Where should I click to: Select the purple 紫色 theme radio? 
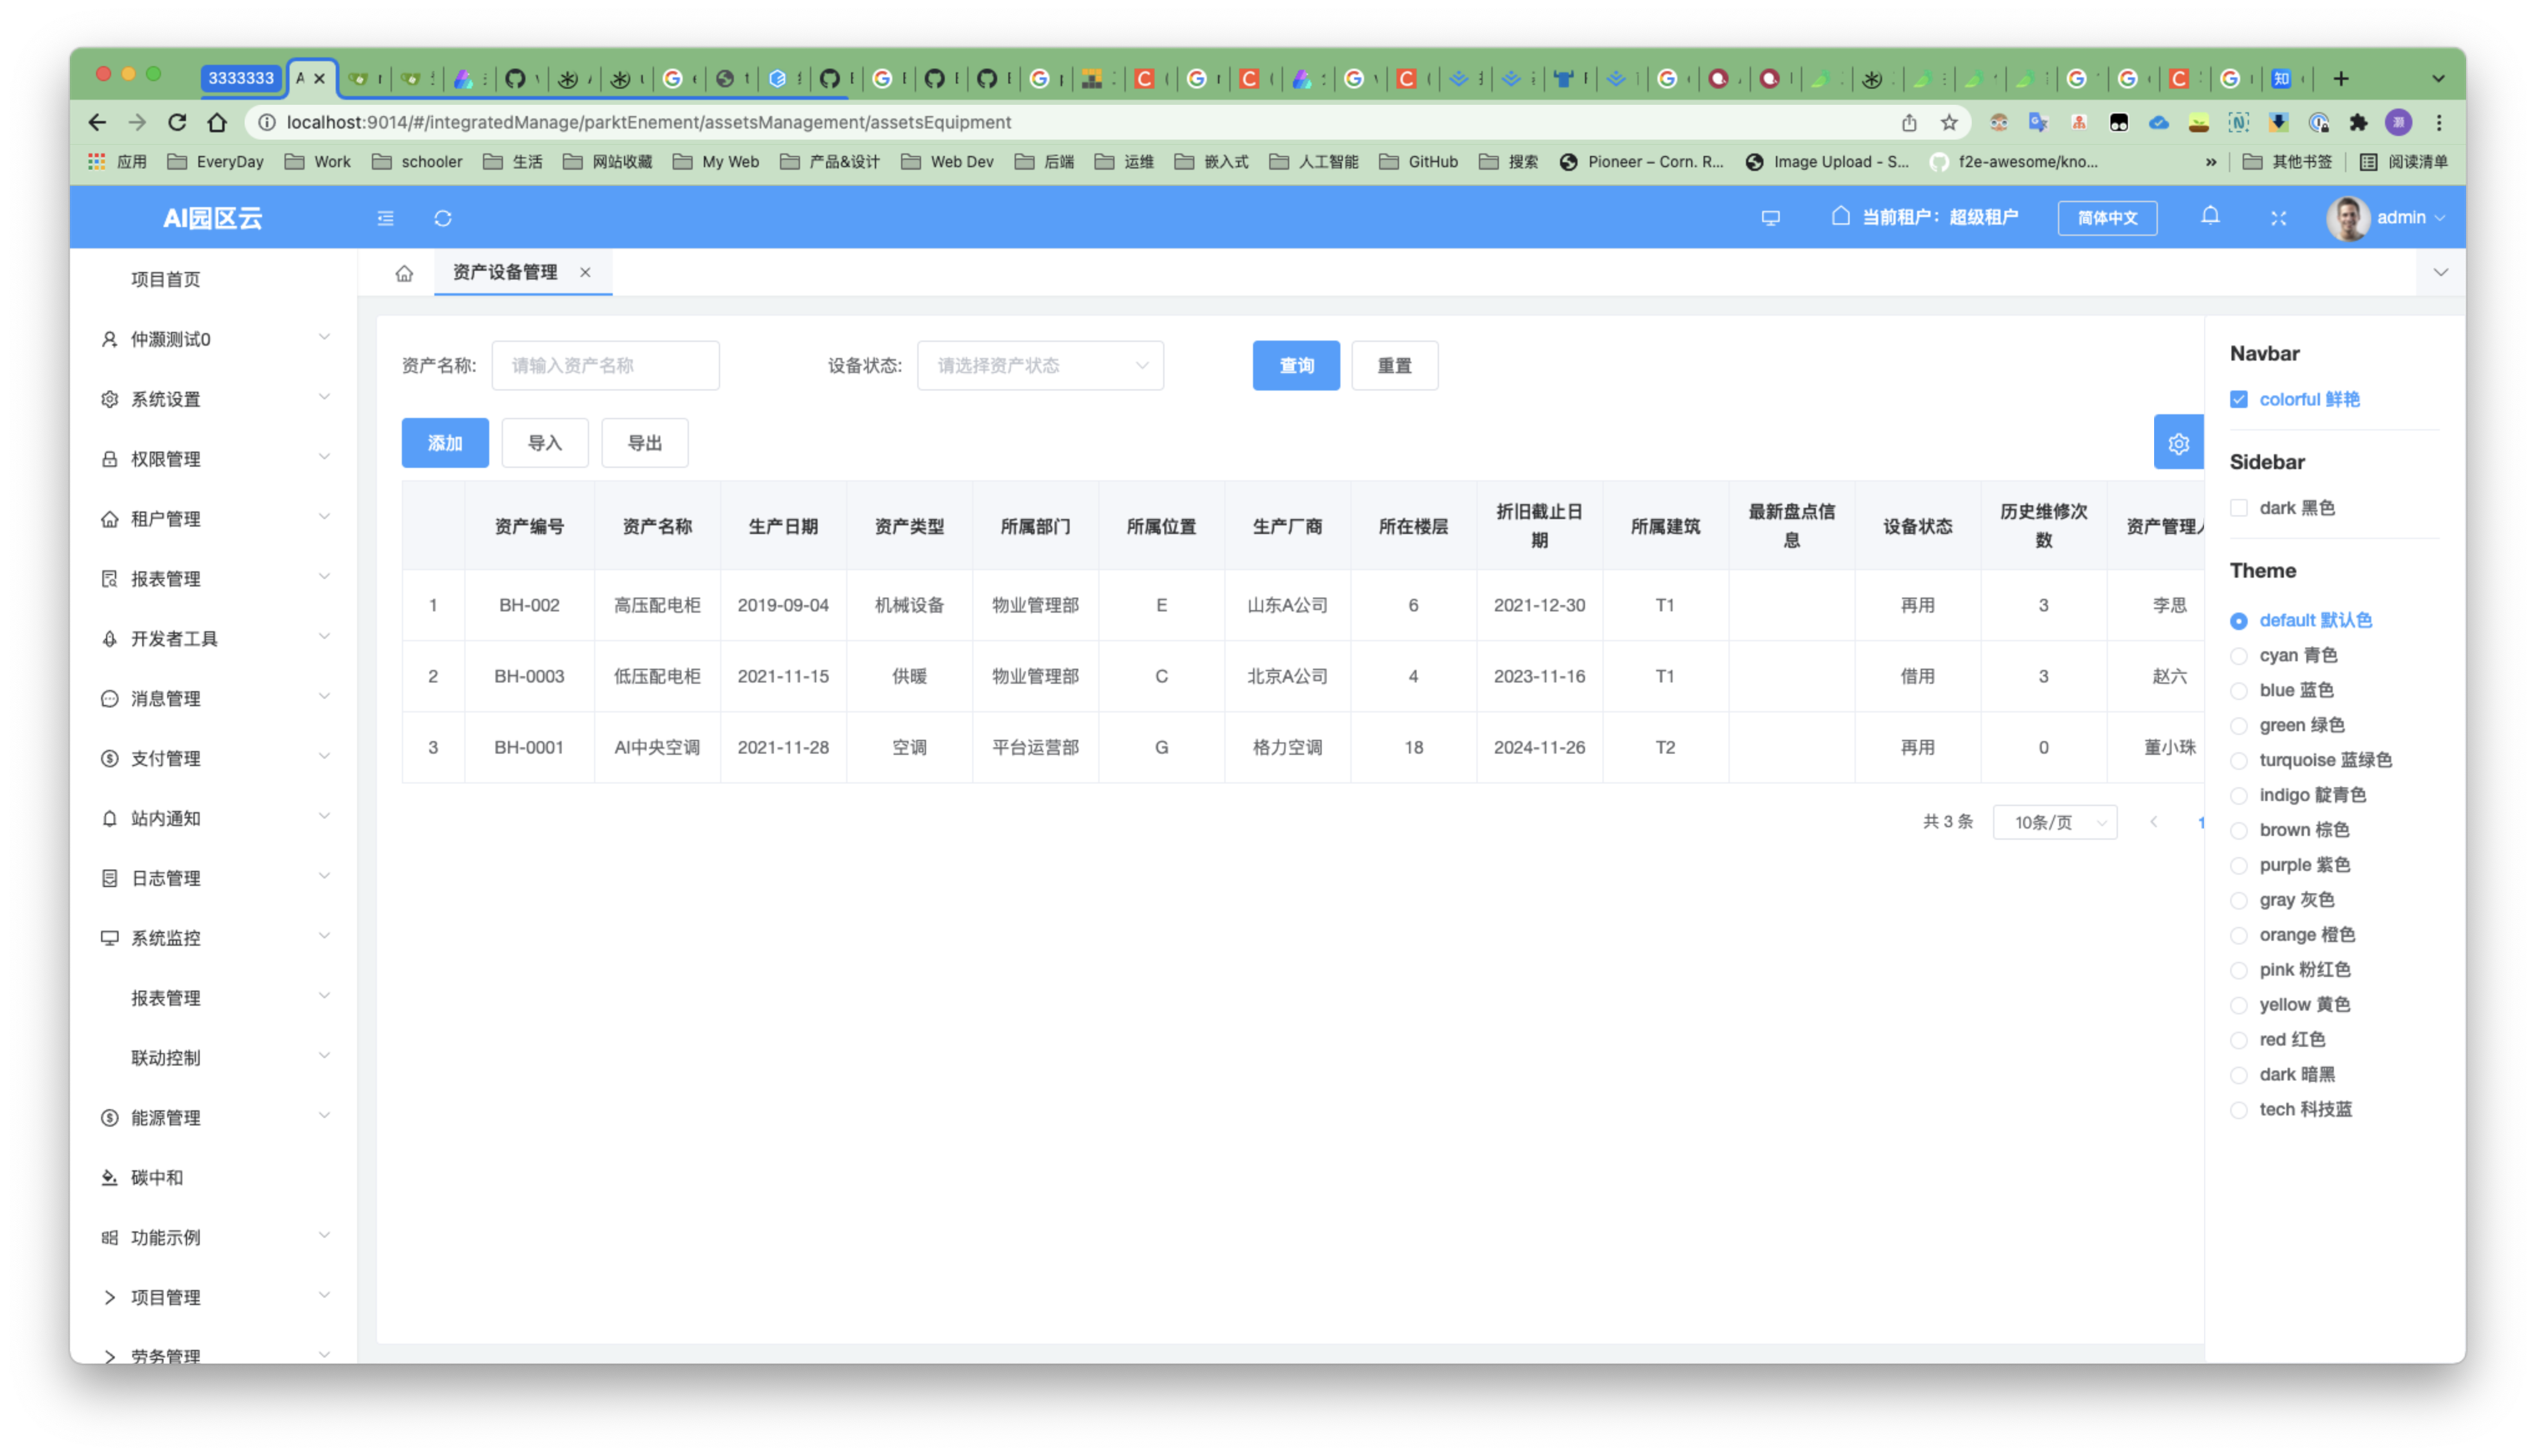(2239, 866)
